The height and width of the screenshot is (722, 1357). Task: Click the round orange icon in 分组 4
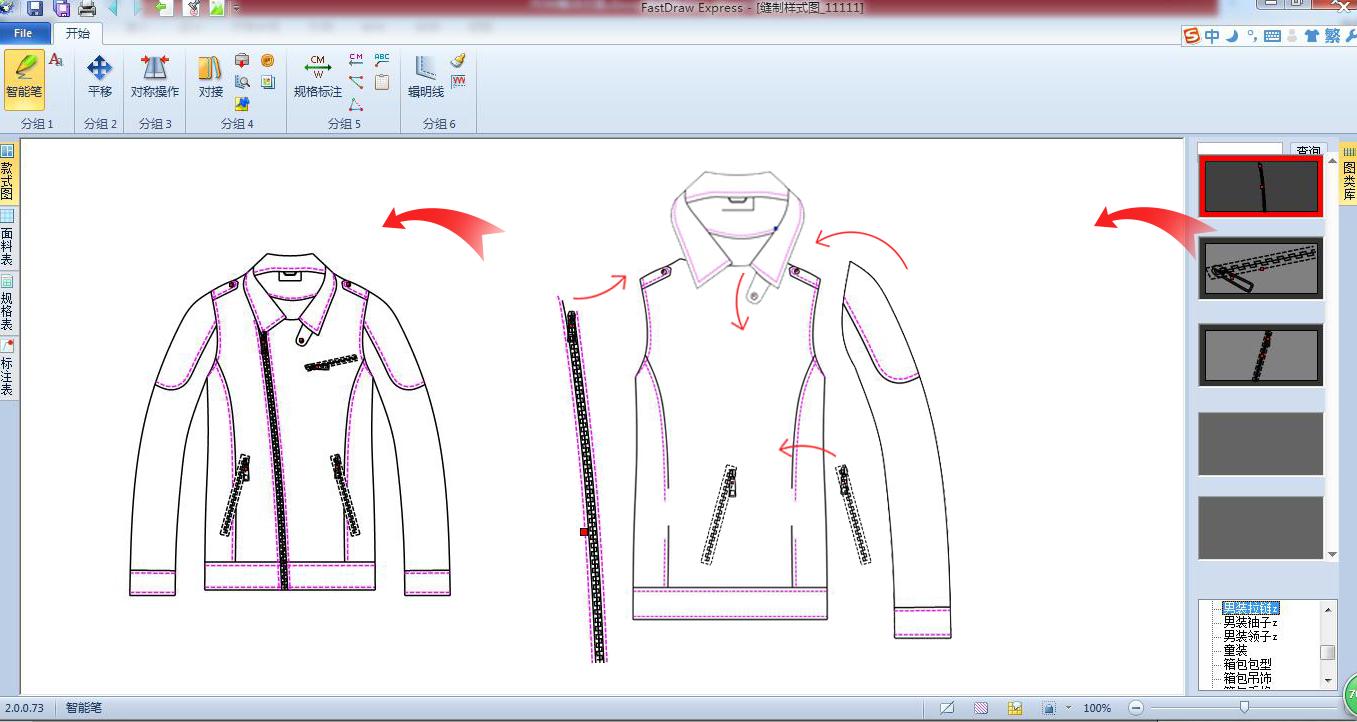coord(267,61)
